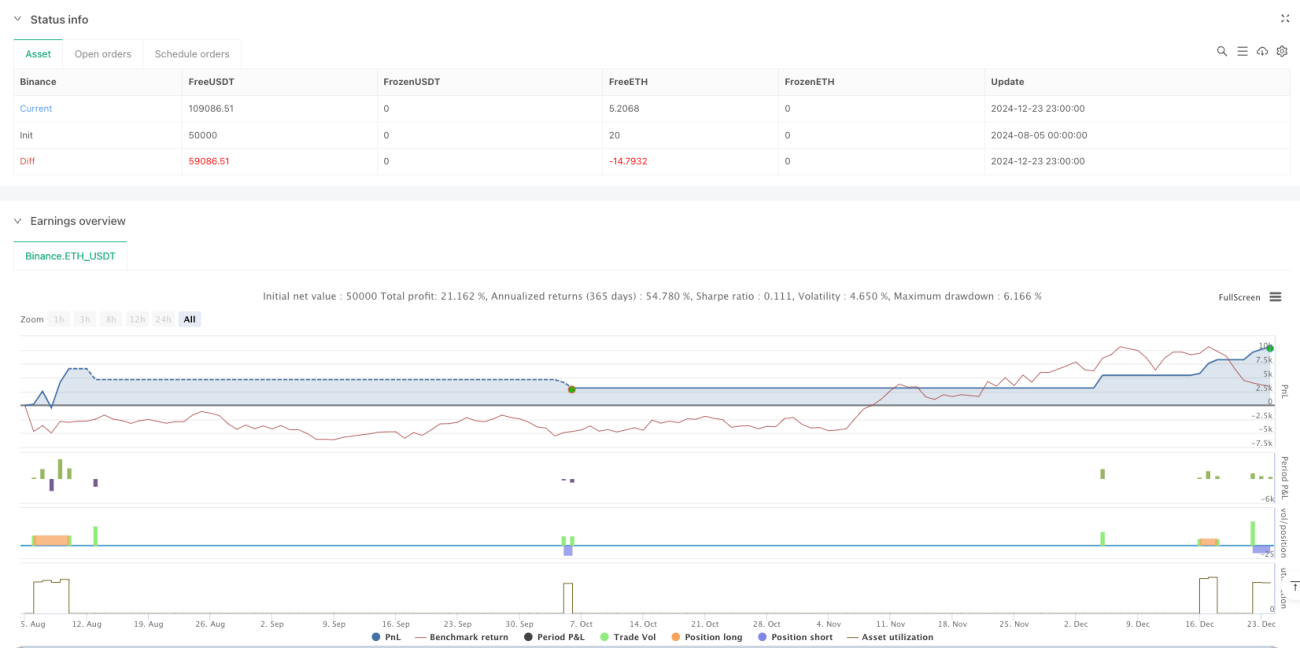This screenshot has height=648, width=1300.
Task: Toggle Benchmark return legend item
Action: coord(461,637)
